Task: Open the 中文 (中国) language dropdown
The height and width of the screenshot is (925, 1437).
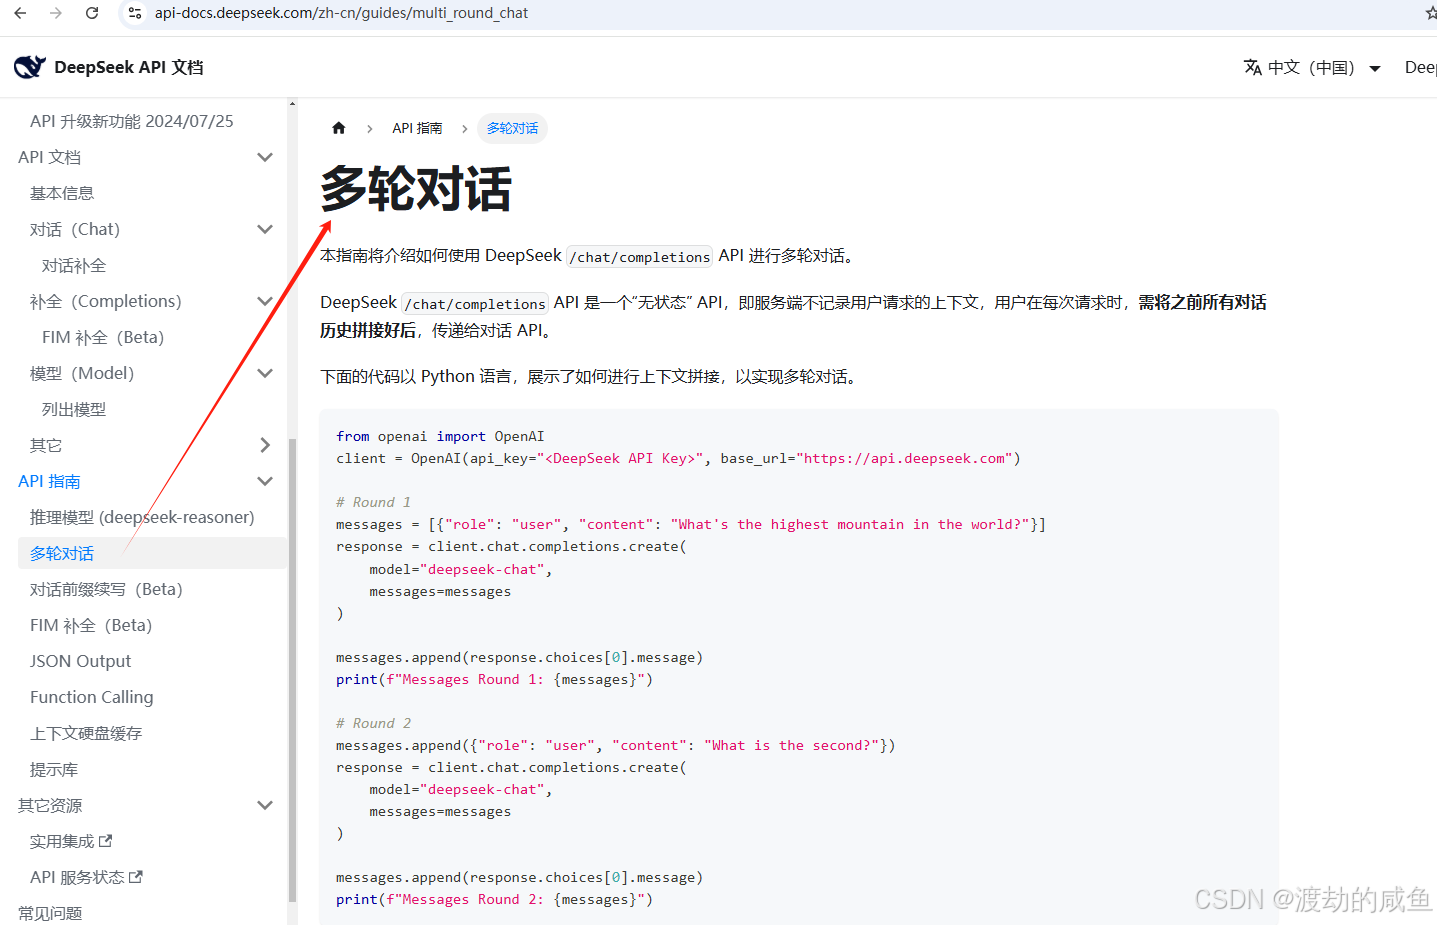Action: tap(1312, 67)
